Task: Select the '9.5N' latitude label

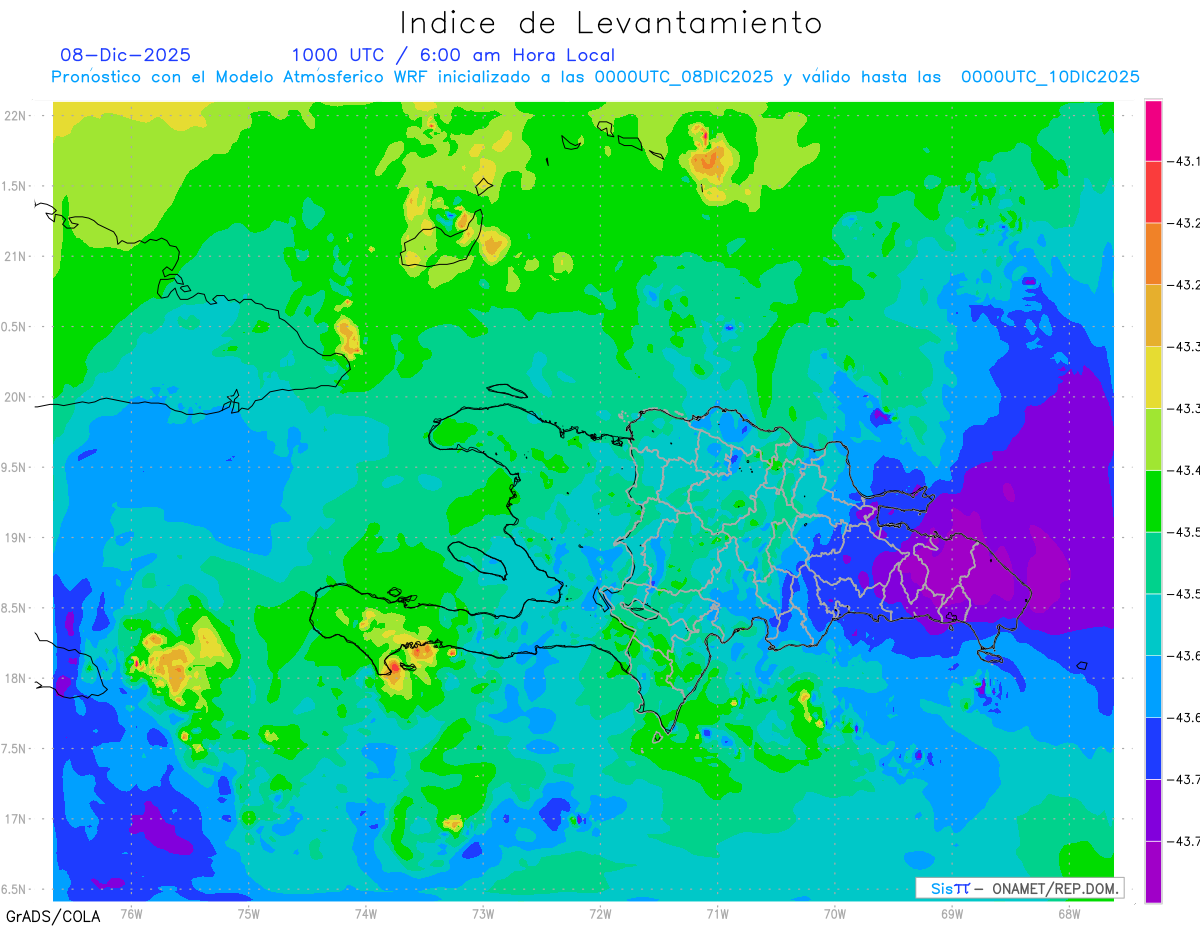Action: coord(14,467)
